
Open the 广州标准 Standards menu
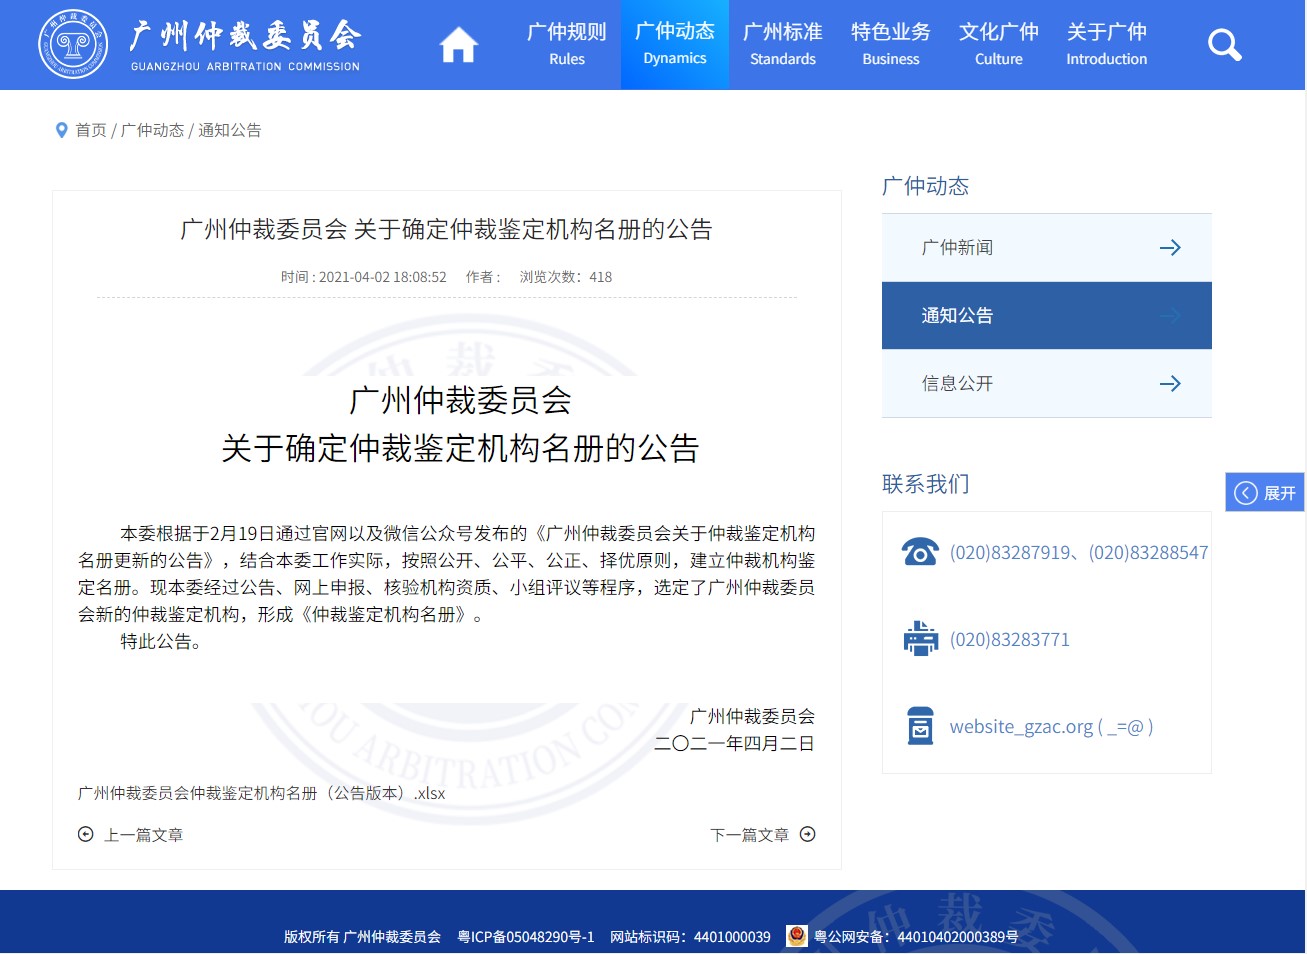click(783, 45)
